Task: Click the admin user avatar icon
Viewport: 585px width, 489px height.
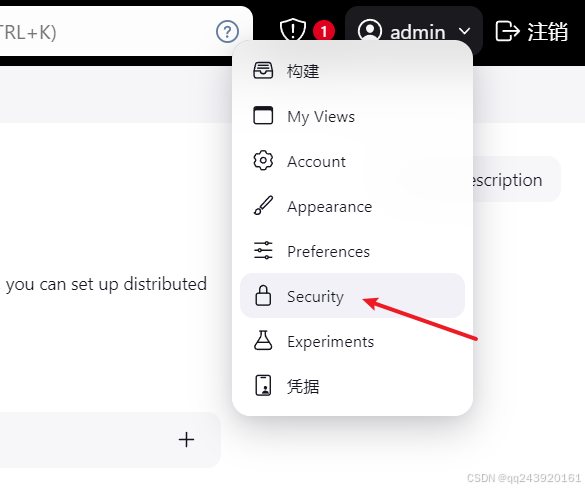Action: click(369, 31)
